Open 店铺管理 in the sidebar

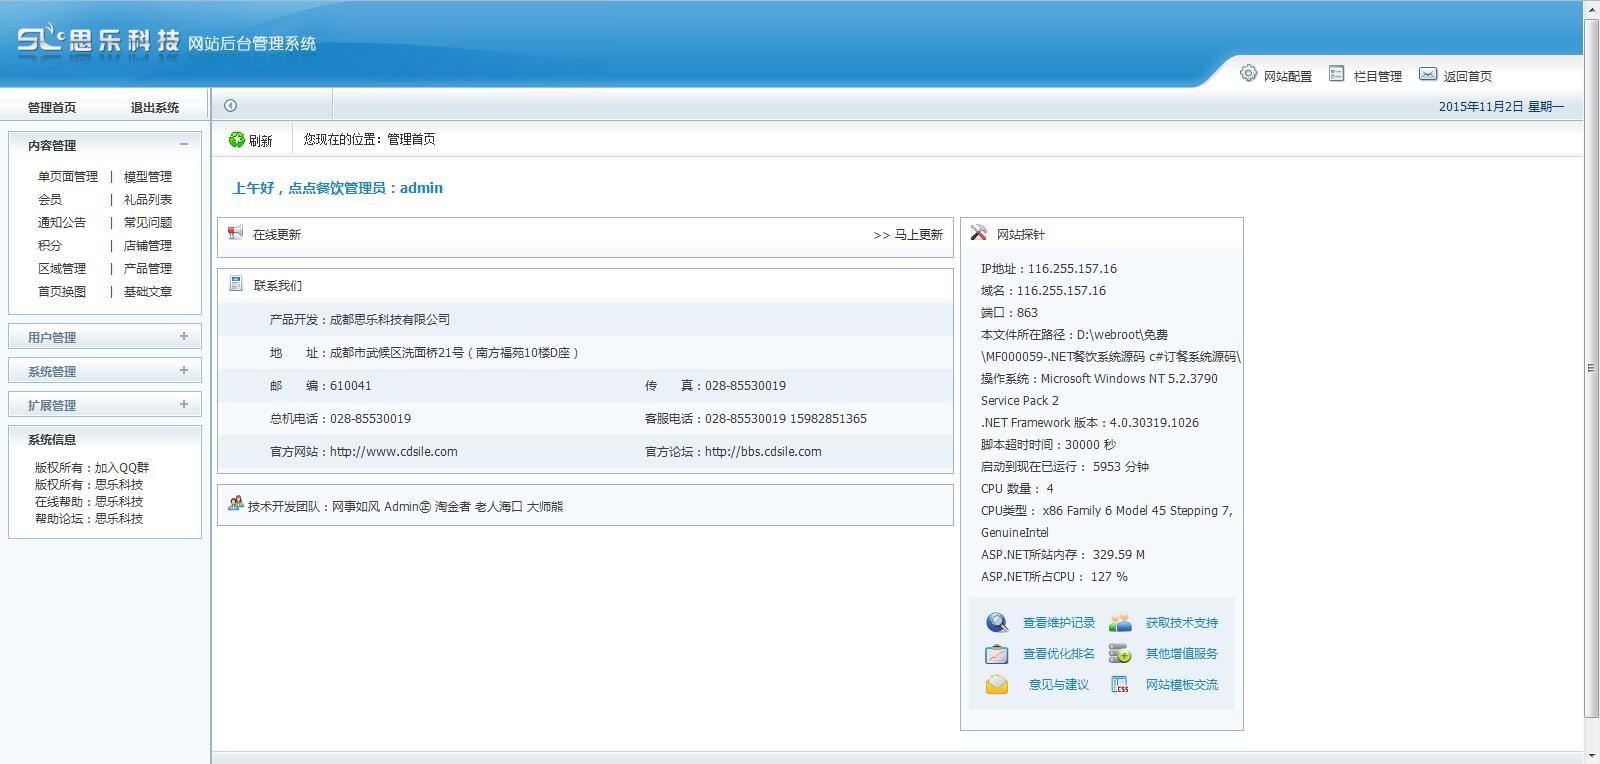(x=148, y=245)
